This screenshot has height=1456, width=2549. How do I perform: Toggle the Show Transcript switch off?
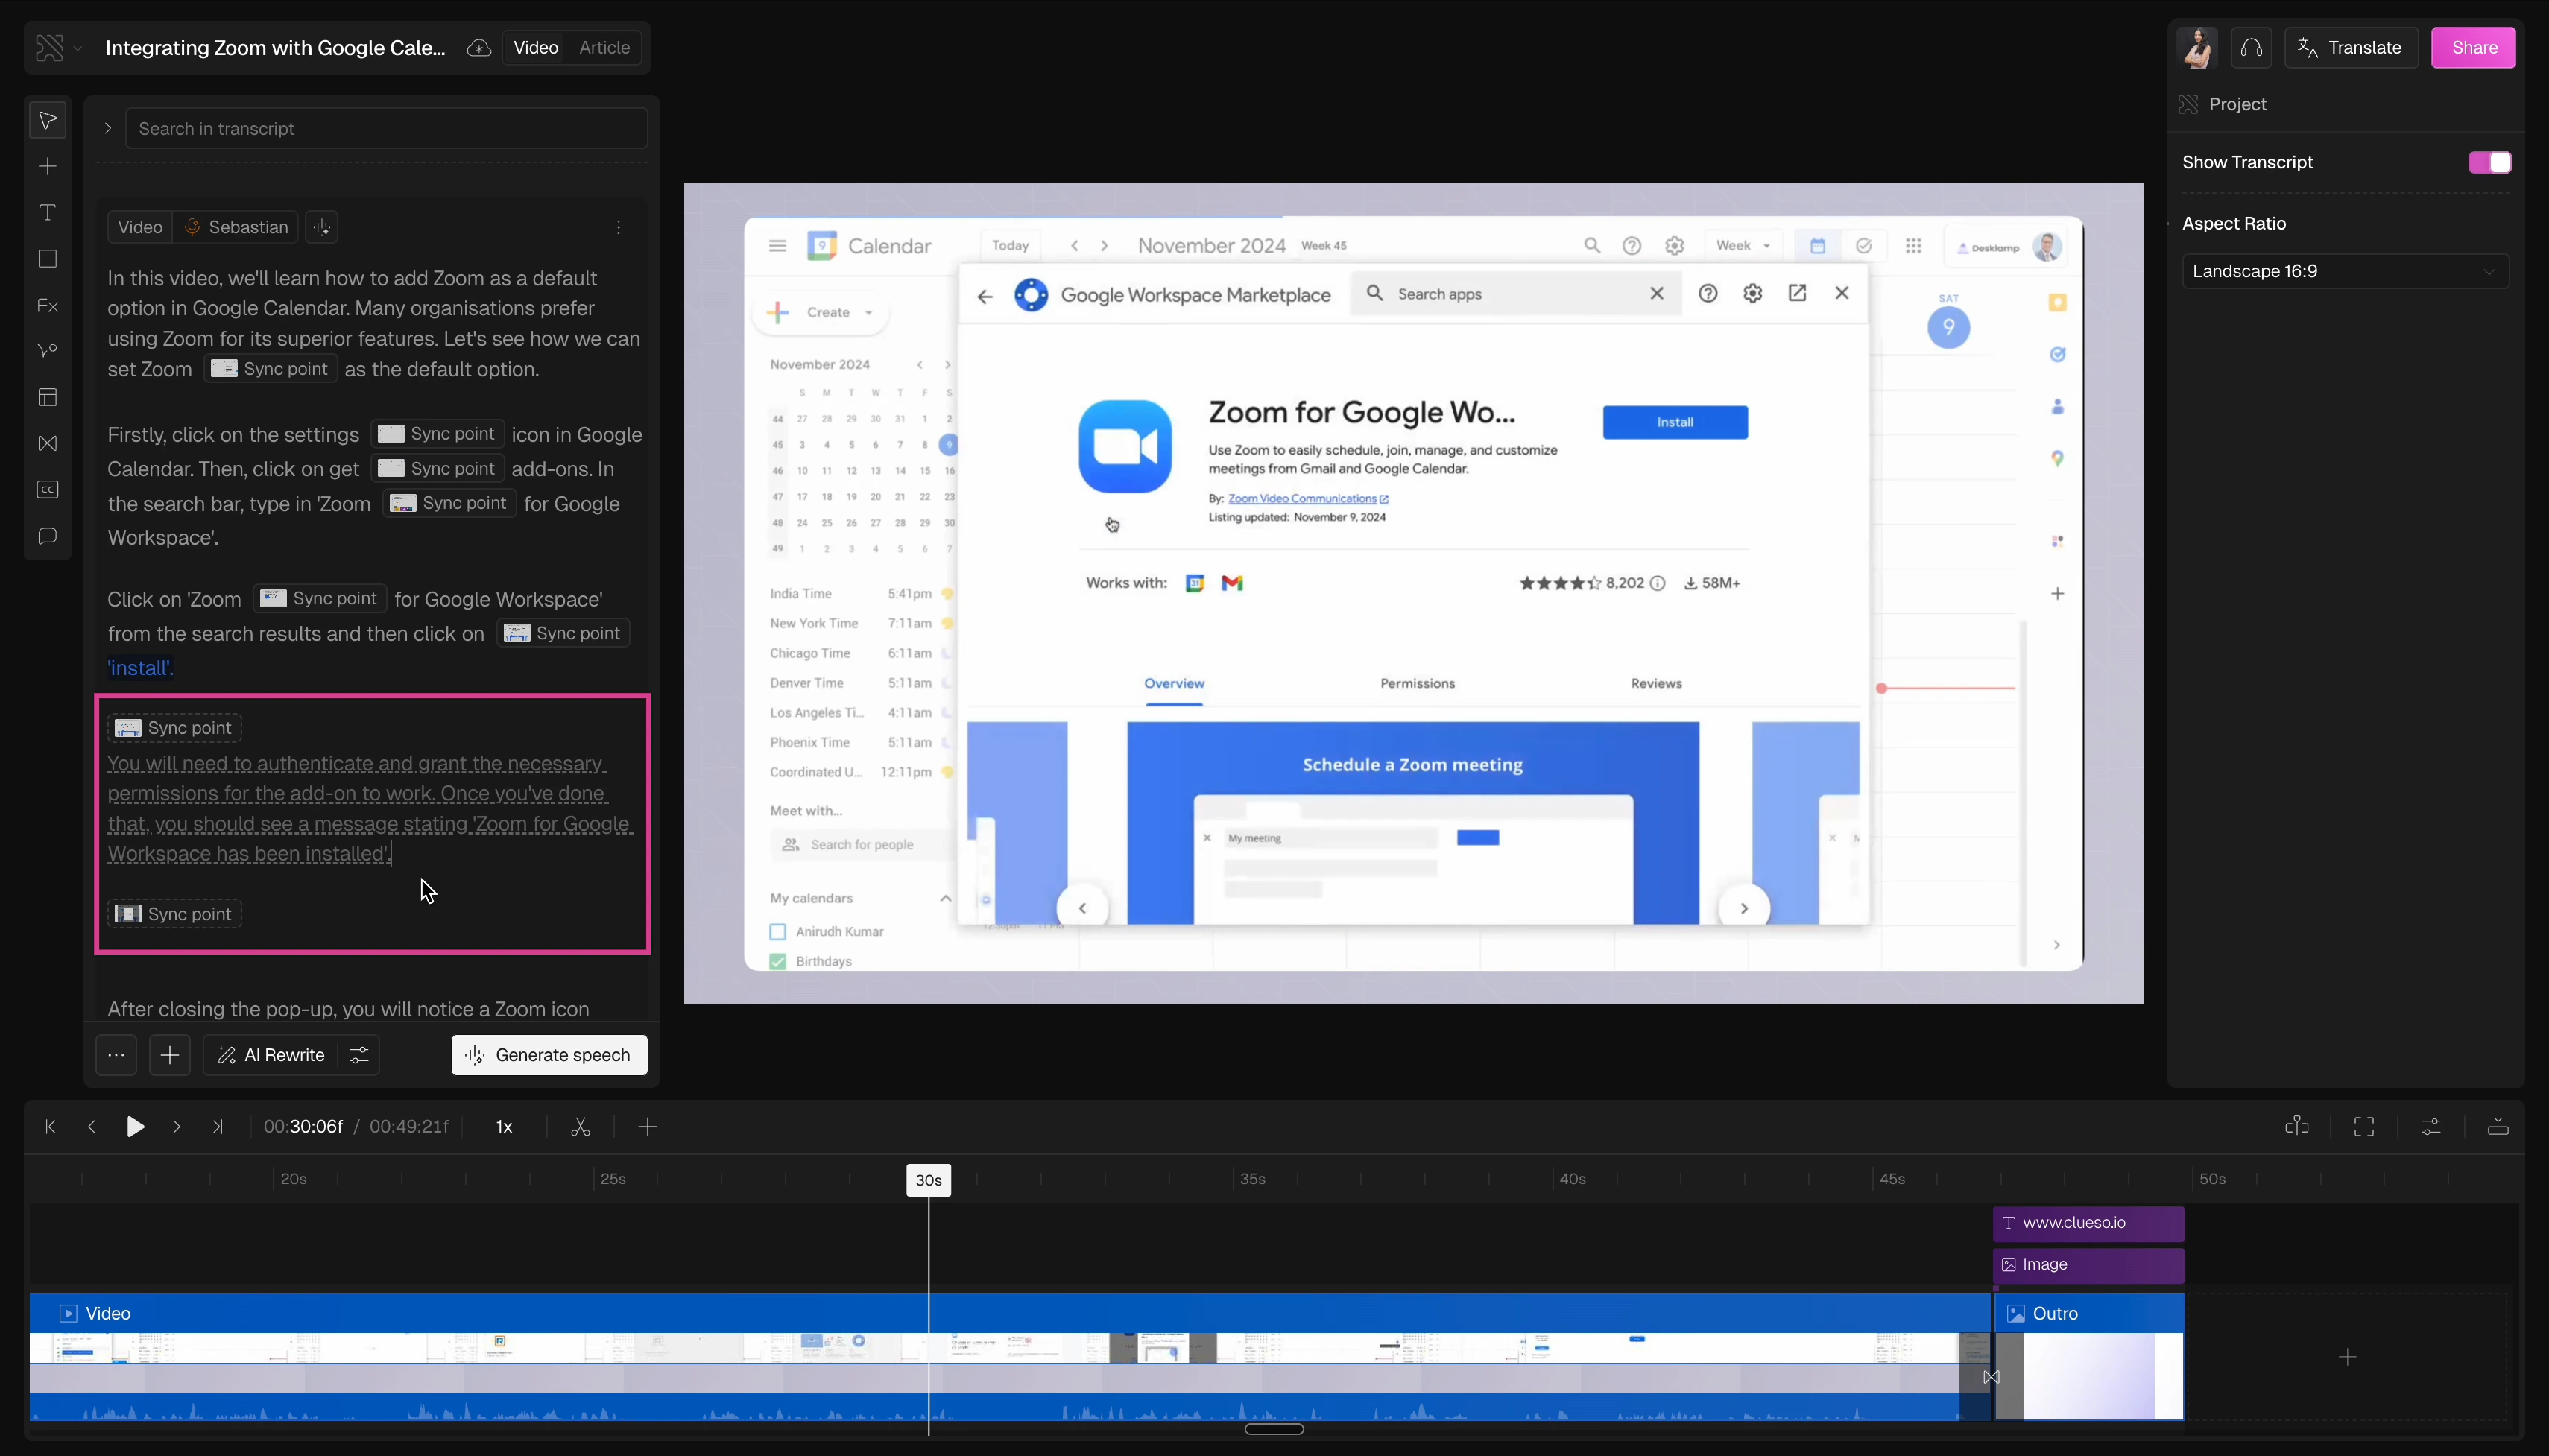click(2488, 163)
